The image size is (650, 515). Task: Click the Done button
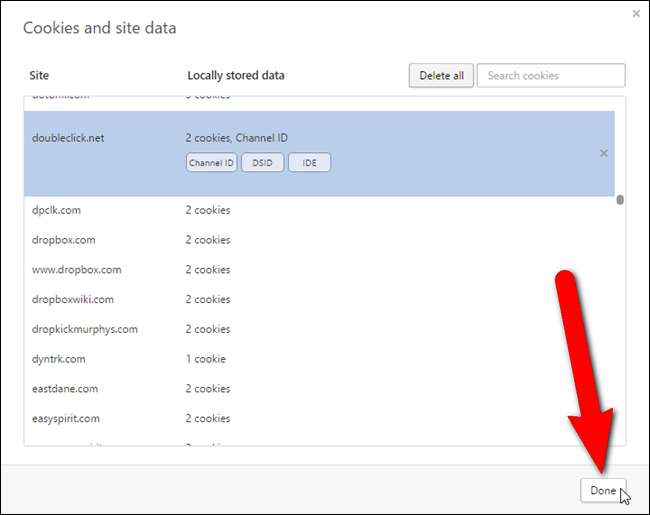603,490
